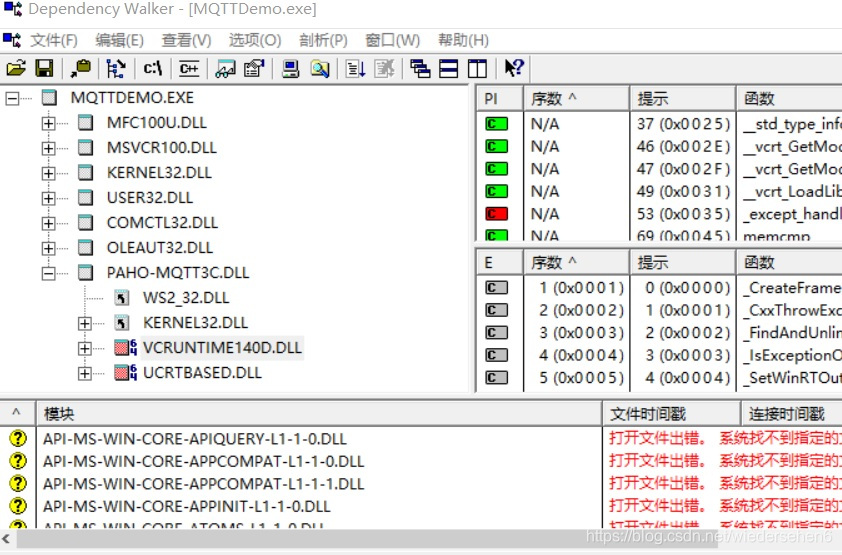Sort module list by 模块 column header
Image resolution: width=842 pixels, height=555 pixels.
pos(319,414)
